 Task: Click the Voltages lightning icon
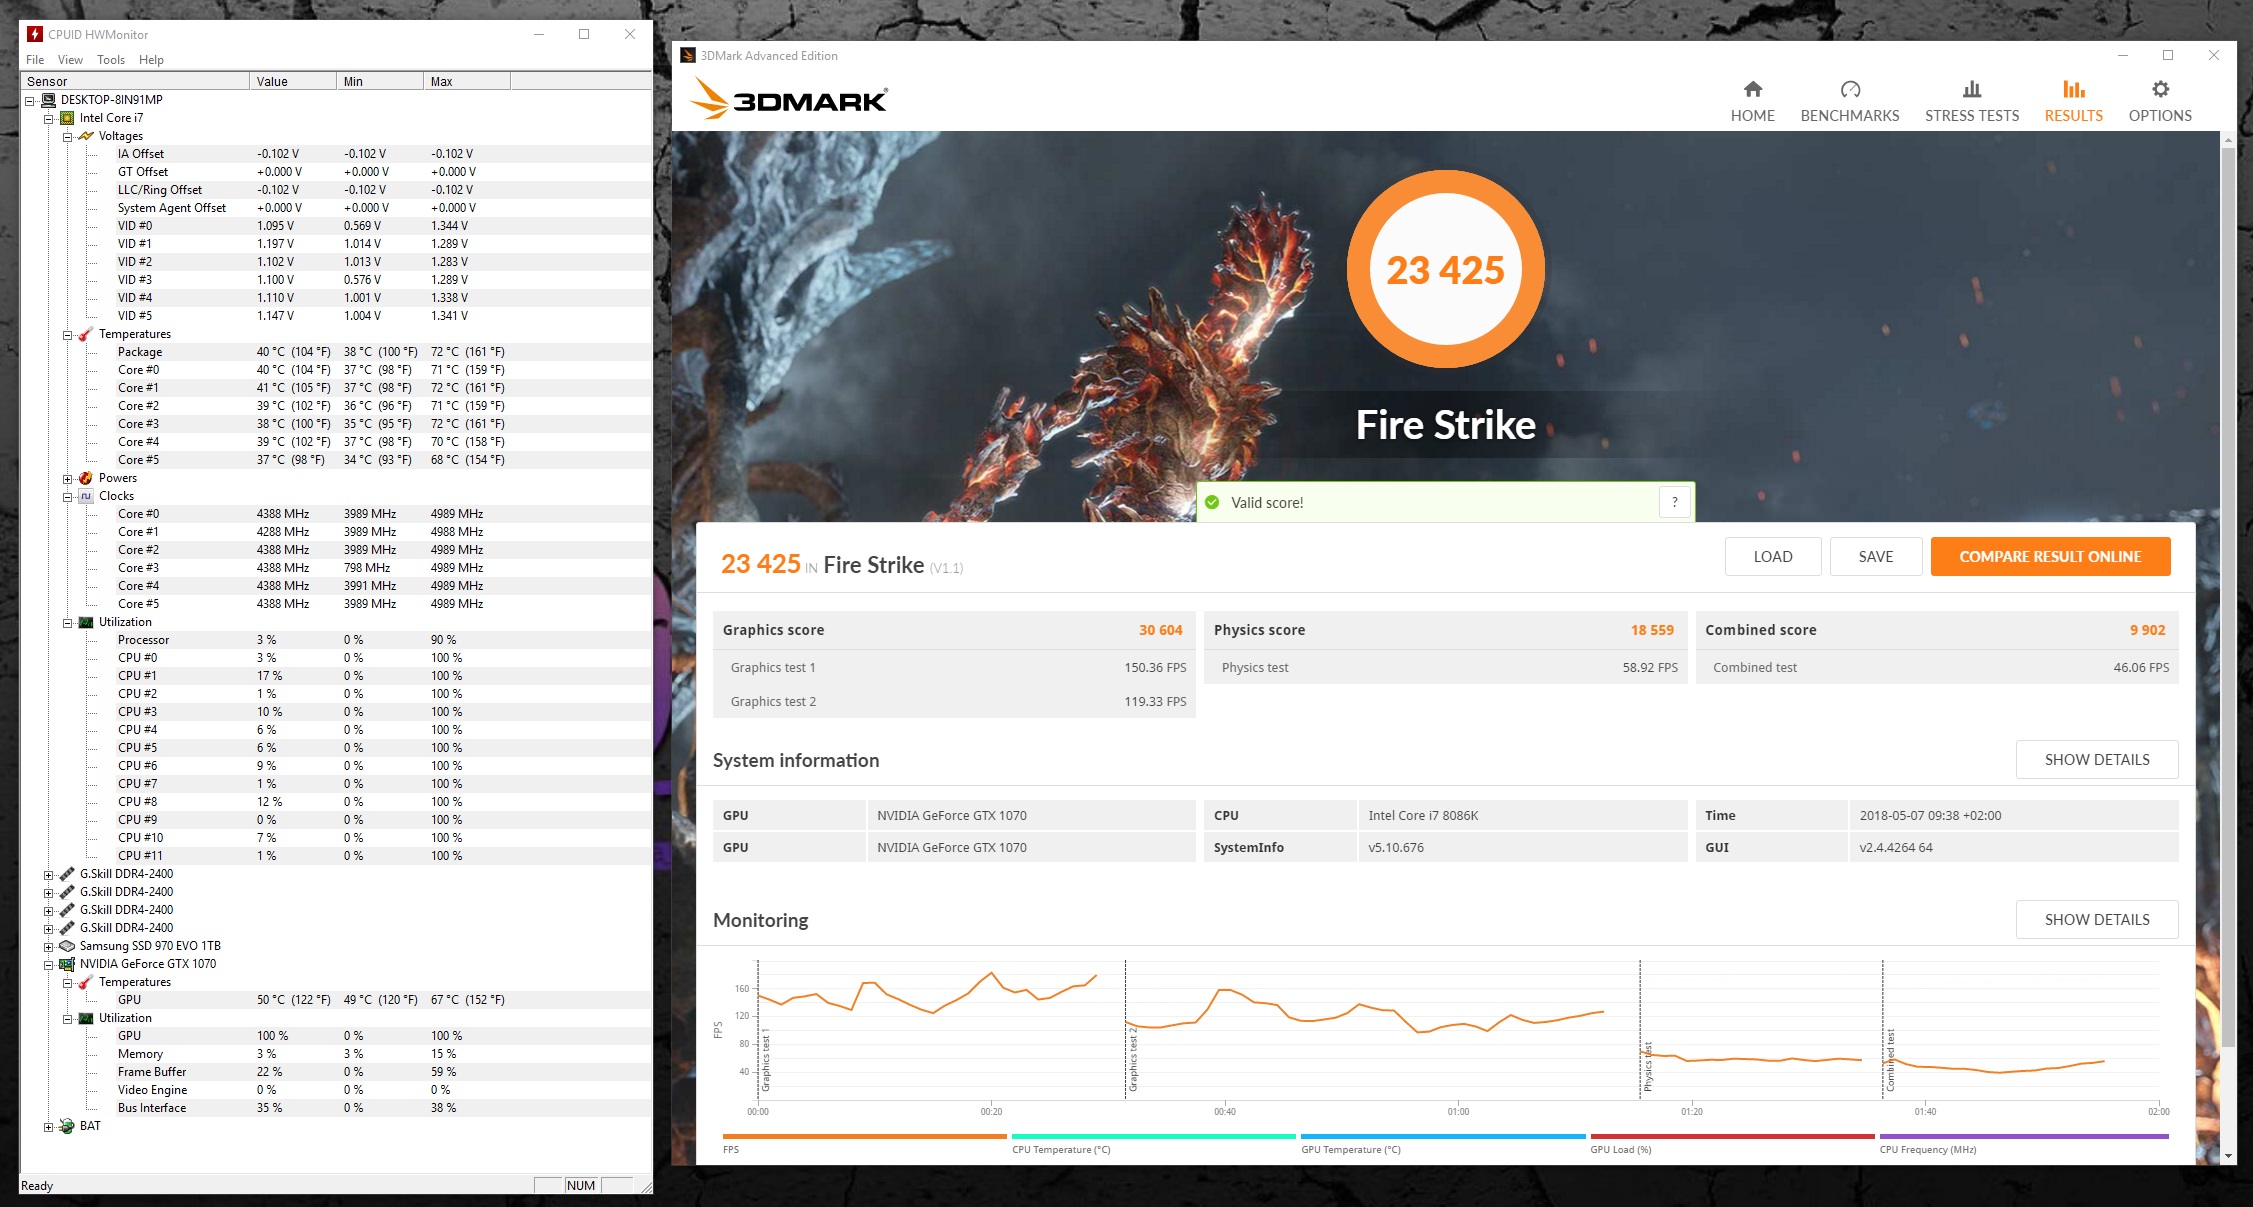click(86, 136)
